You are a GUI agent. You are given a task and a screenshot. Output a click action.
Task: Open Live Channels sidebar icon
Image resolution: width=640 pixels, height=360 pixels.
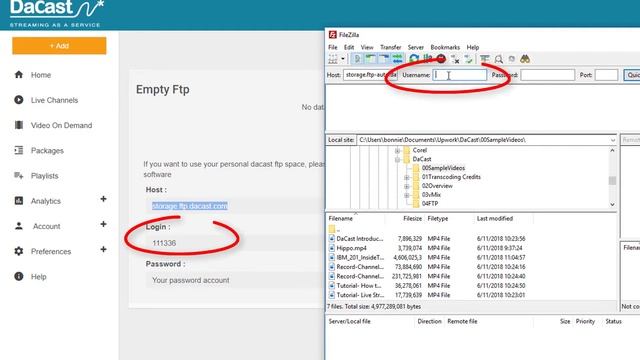tap(19, 100)
